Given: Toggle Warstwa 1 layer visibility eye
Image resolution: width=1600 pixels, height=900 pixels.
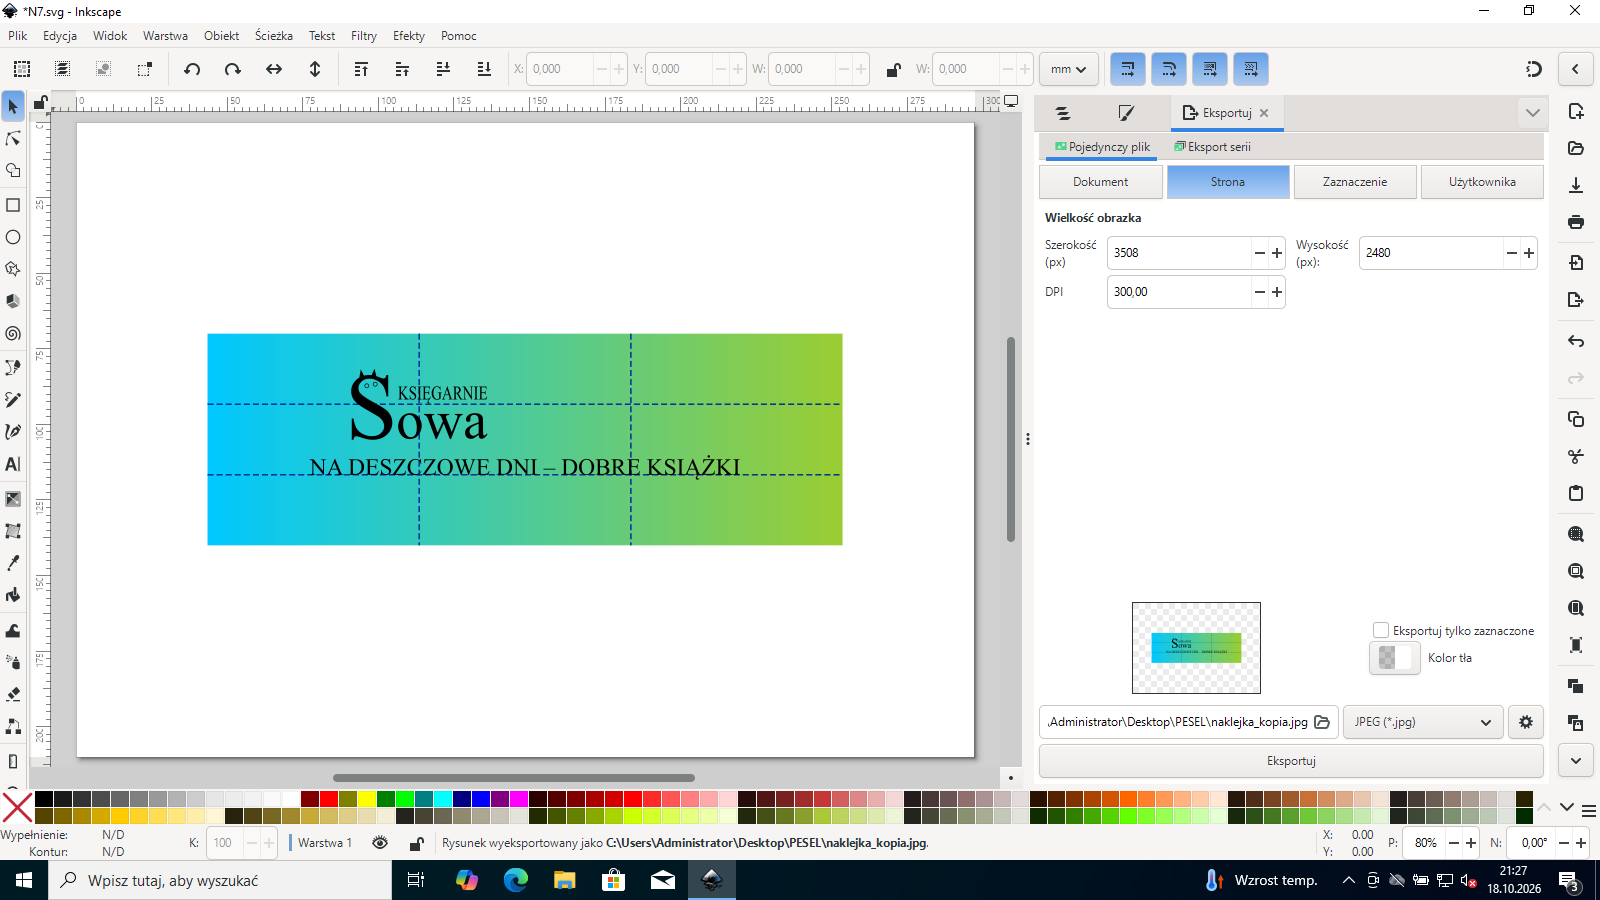Looking at the screenshot, I should pos(380,843).
